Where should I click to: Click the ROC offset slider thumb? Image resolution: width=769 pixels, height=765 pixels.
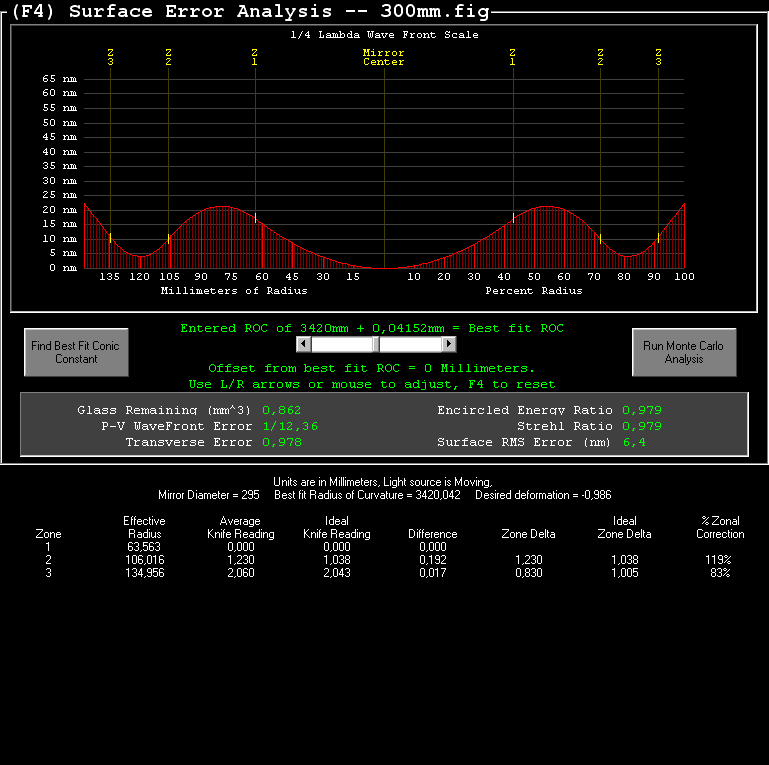[x=376, y=344]
